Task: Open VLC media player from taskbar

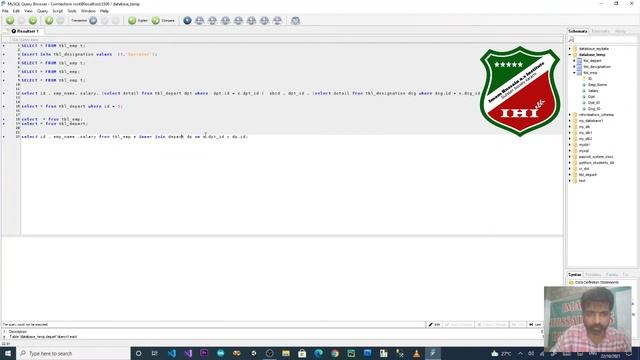Action: click(416, 353)
